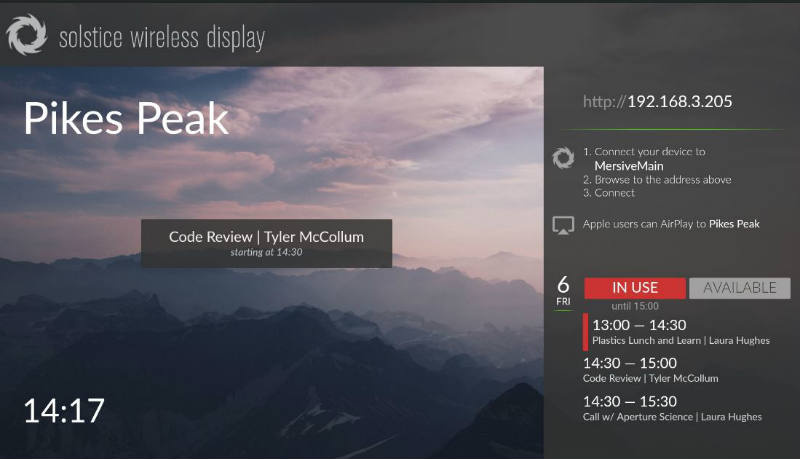800x459 pixels.
Task: Select the red IN USE status badge
Action: coord(635,288)
